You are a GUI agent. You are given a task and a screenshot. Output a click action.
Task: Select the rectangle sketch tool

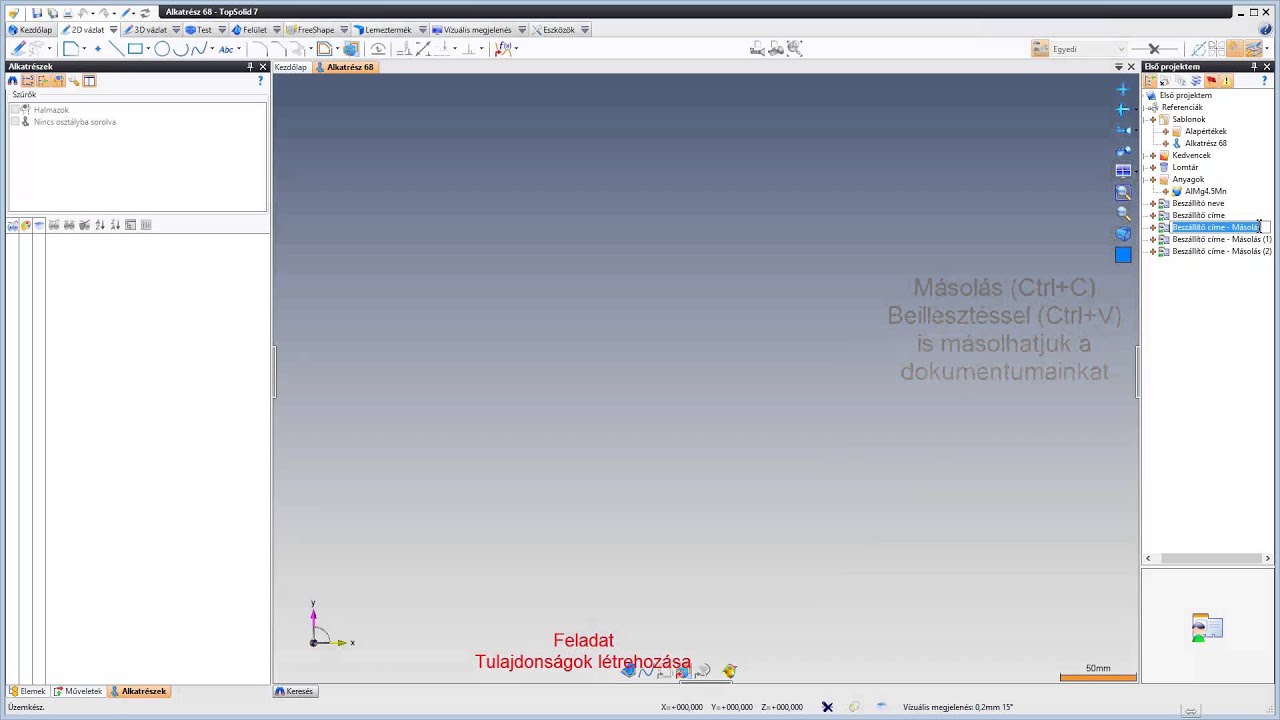tap(135, 49)
